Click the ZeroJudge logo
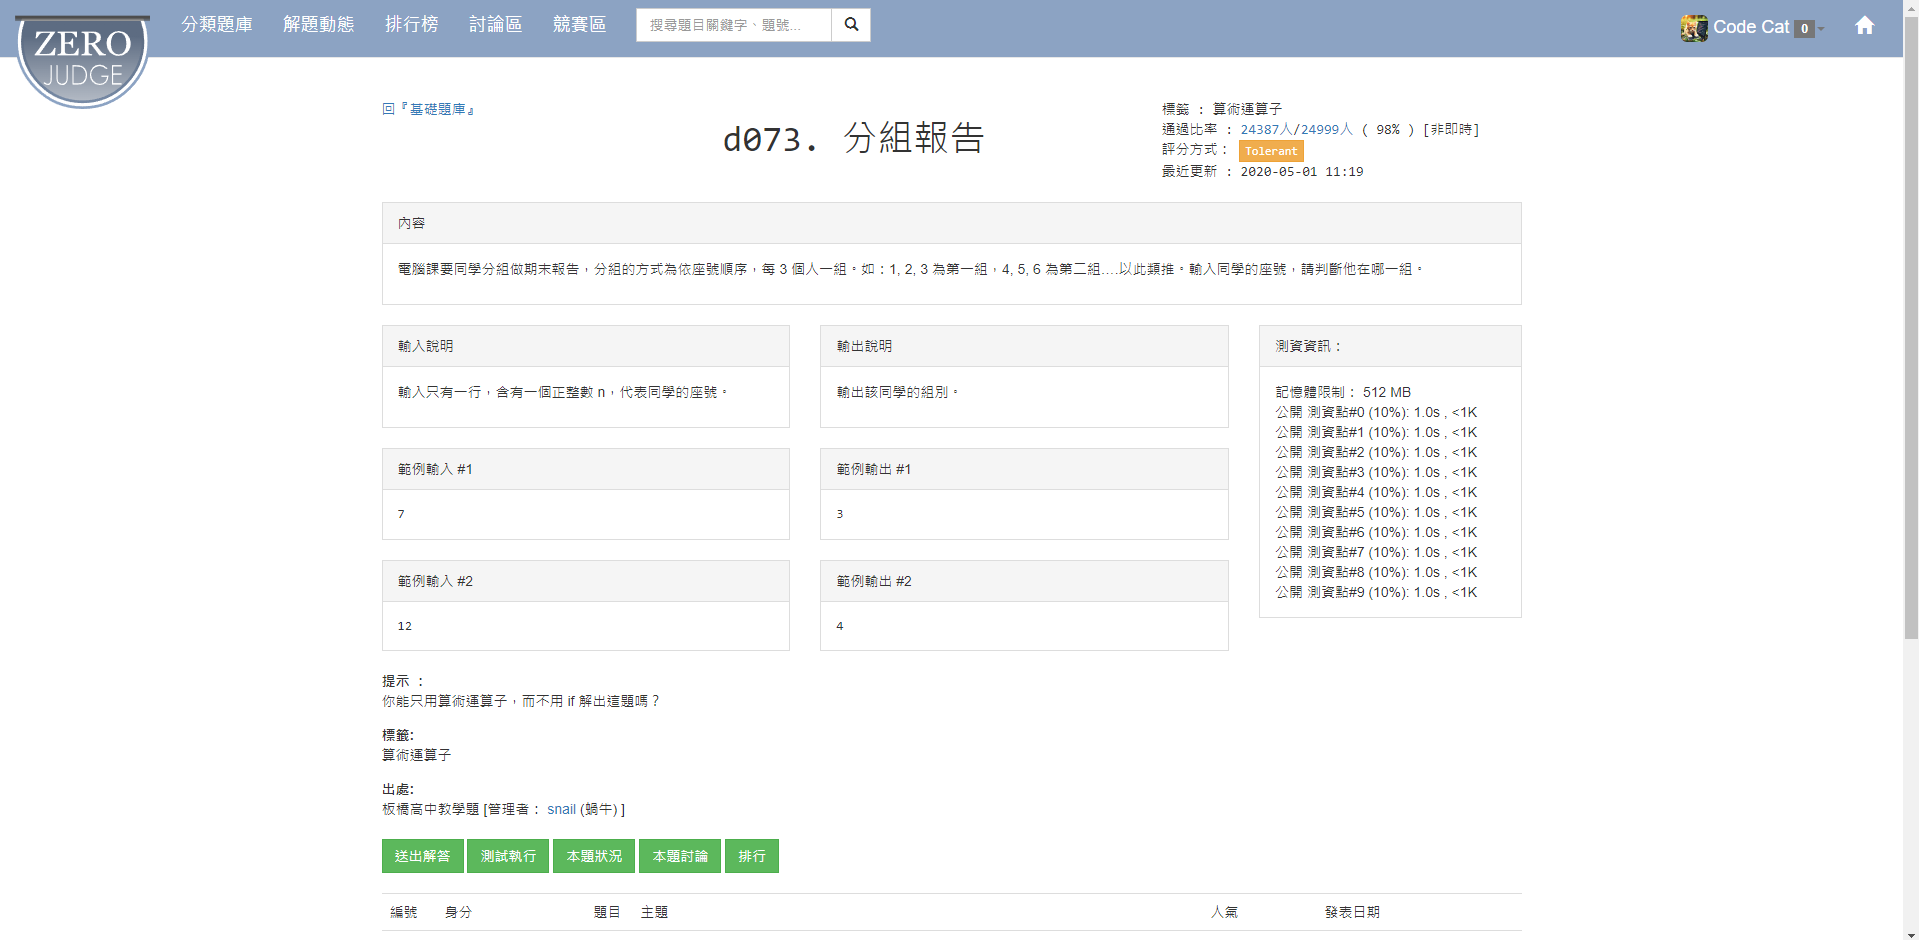 click(83, 60)
